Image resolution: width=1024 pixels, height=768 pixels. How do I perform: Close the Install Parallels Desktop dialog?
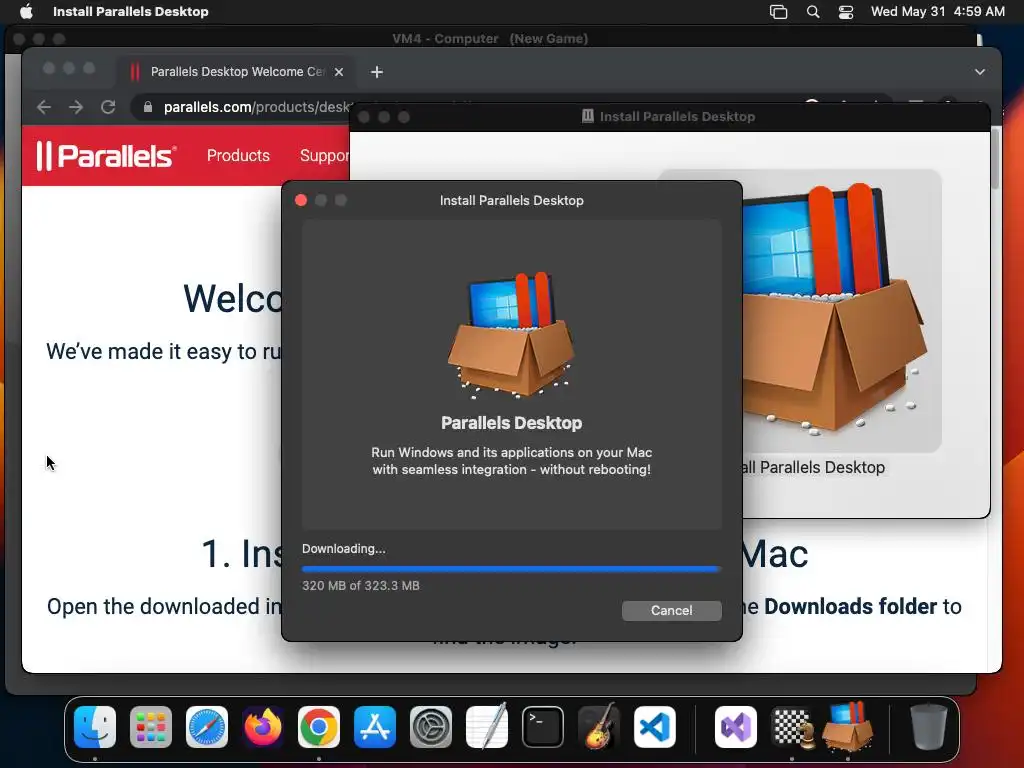pyautogui.click(x=301, y=200)
